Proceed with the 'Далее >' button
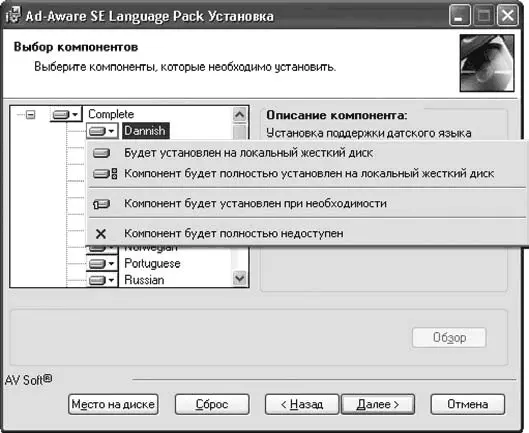529x433 pixels. tap(378, 404)
